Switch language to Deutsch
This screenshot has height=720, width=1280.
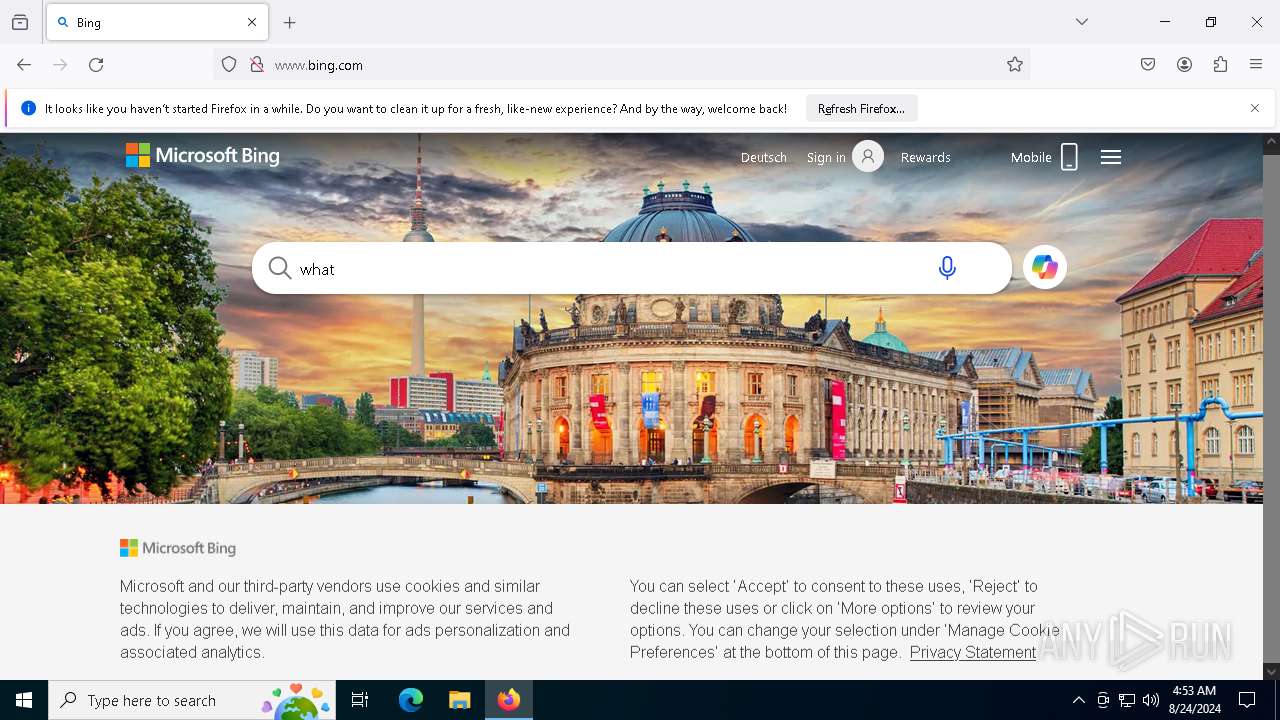click(763, 157)
